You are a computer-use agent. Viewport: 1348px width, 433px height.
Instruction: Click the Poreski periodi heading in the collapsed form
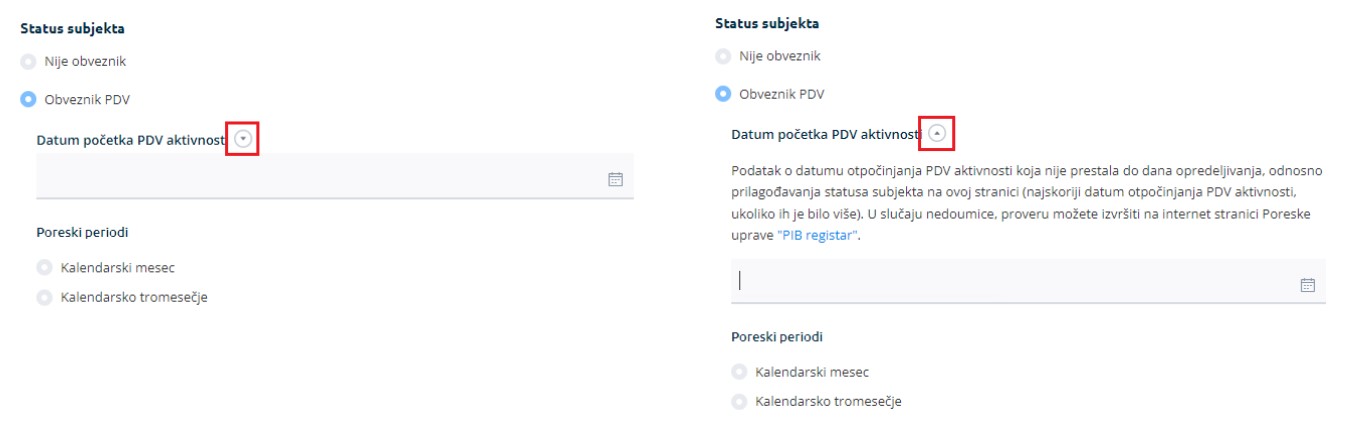(x=82, y=233)
